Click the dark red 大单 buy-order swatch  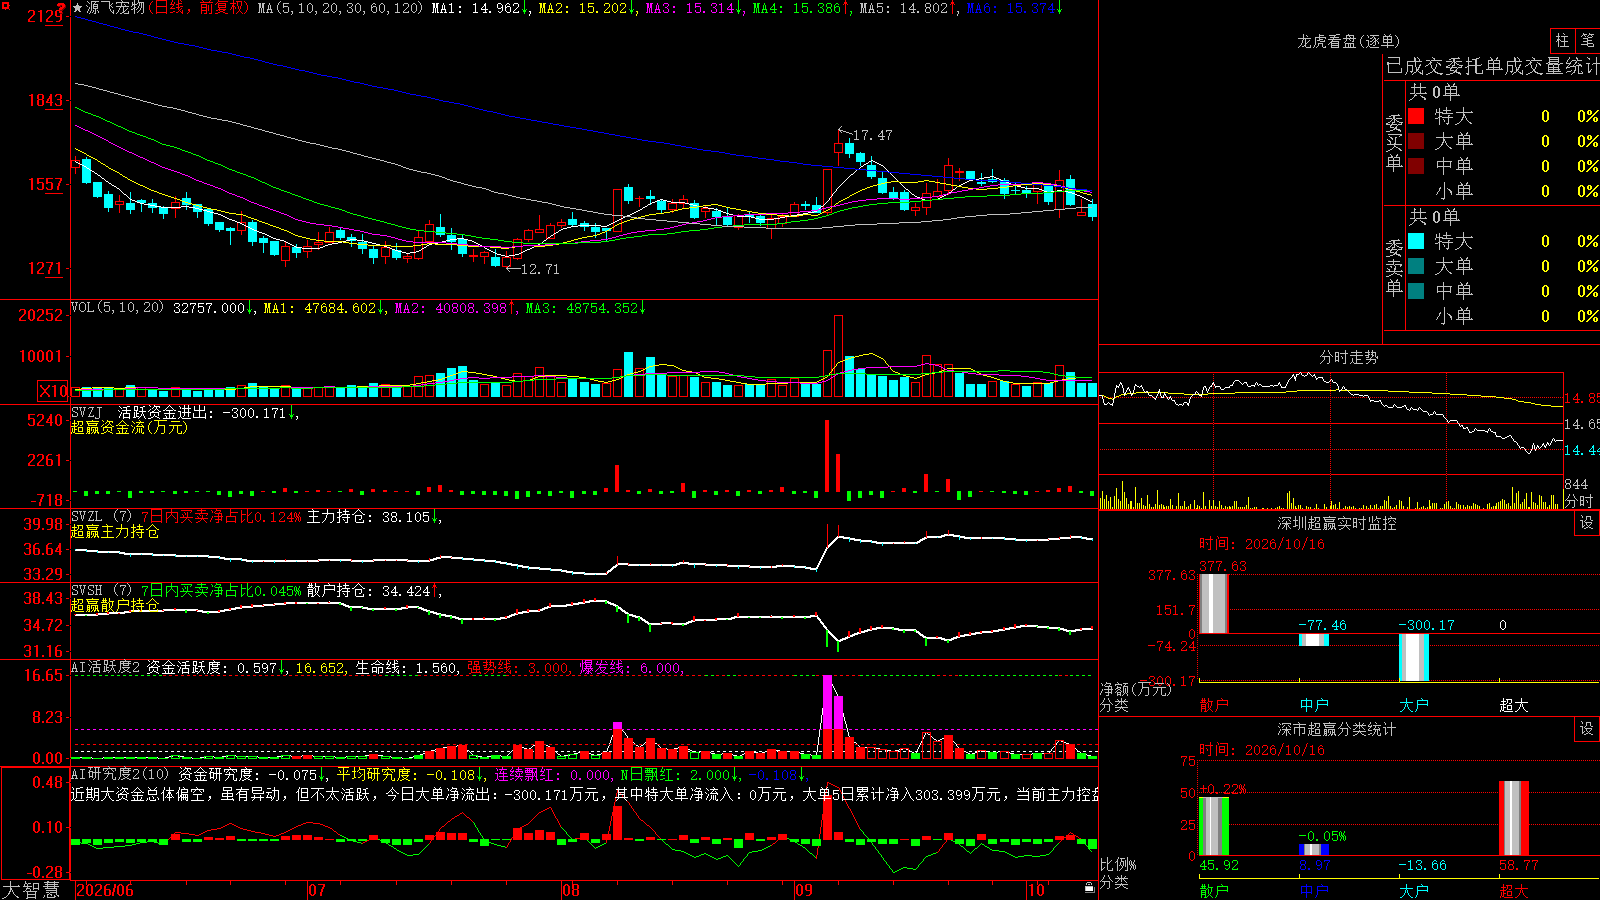click(x=1416, y=141)
